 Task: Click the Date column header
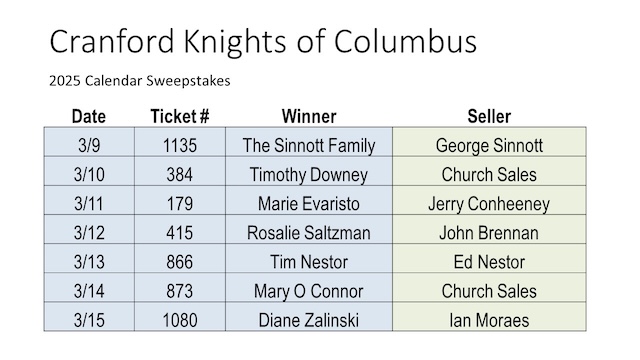pos(89,117)
